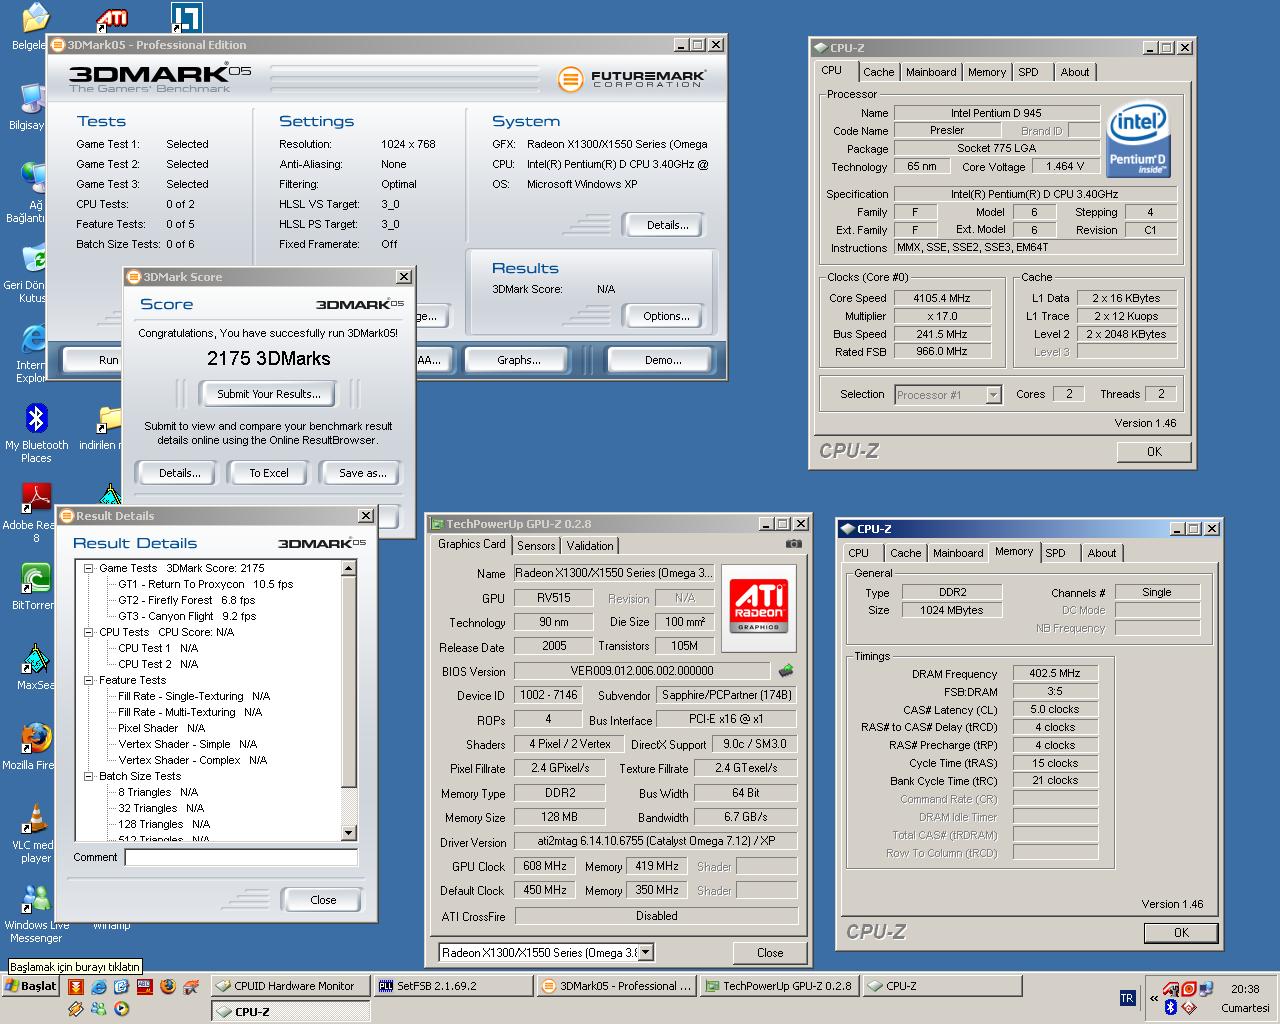Click the Bluetooth tray icon
This screenshot has width=1280, height=1024.
[1170, 1007]
